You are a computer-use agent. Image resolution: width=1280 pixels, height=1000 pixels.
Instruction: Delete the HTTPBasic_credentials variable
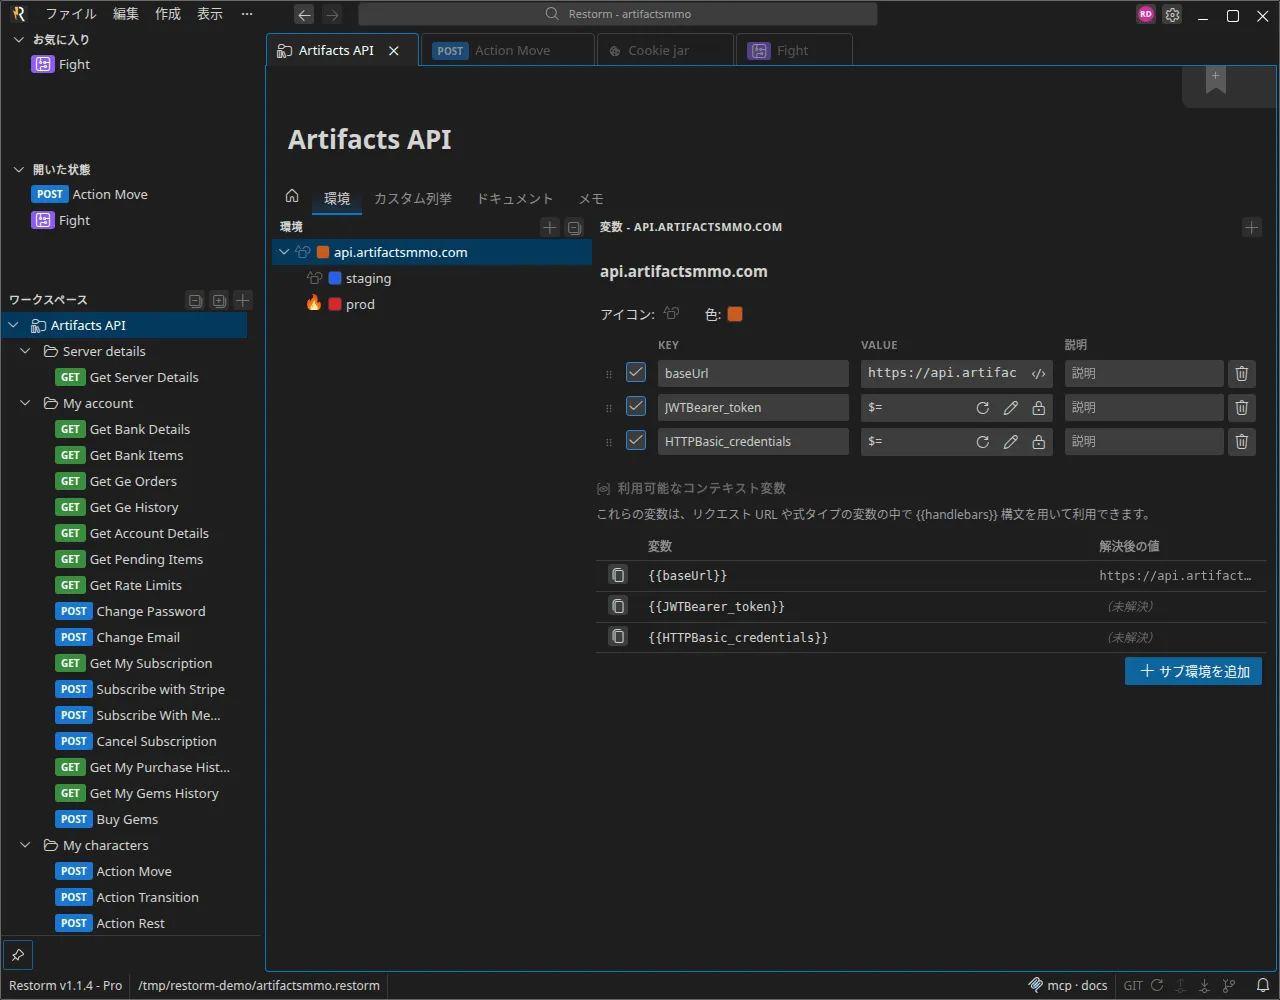click(x=1242, y=441)
